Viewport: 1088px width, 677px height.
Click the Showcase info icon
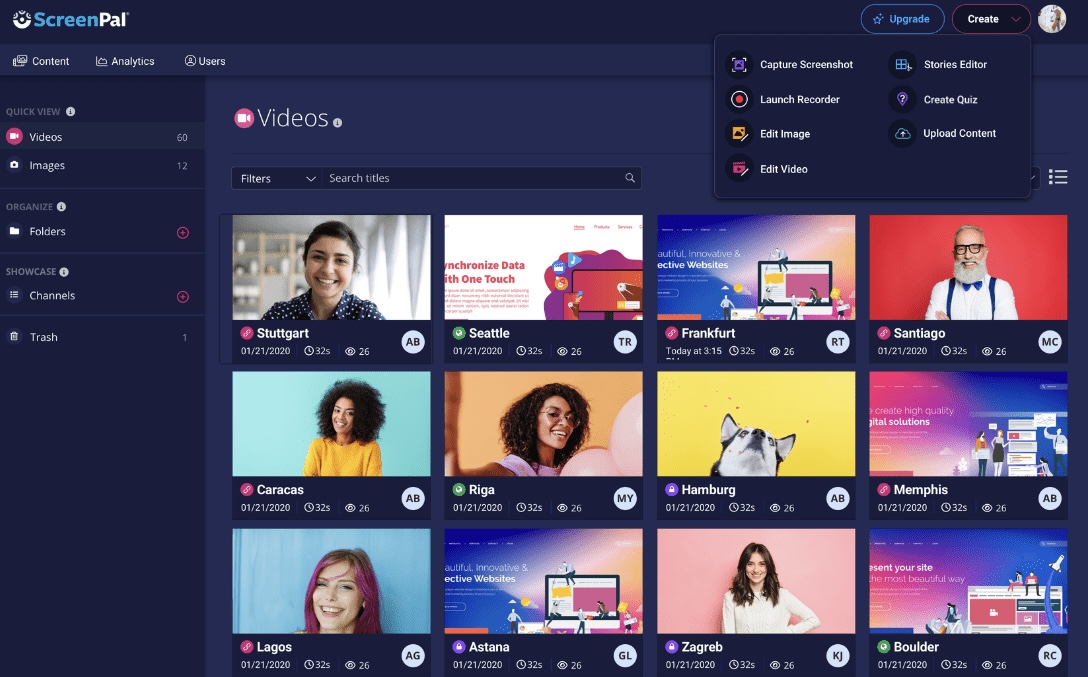pyautogui.click(x=64, y=272)
